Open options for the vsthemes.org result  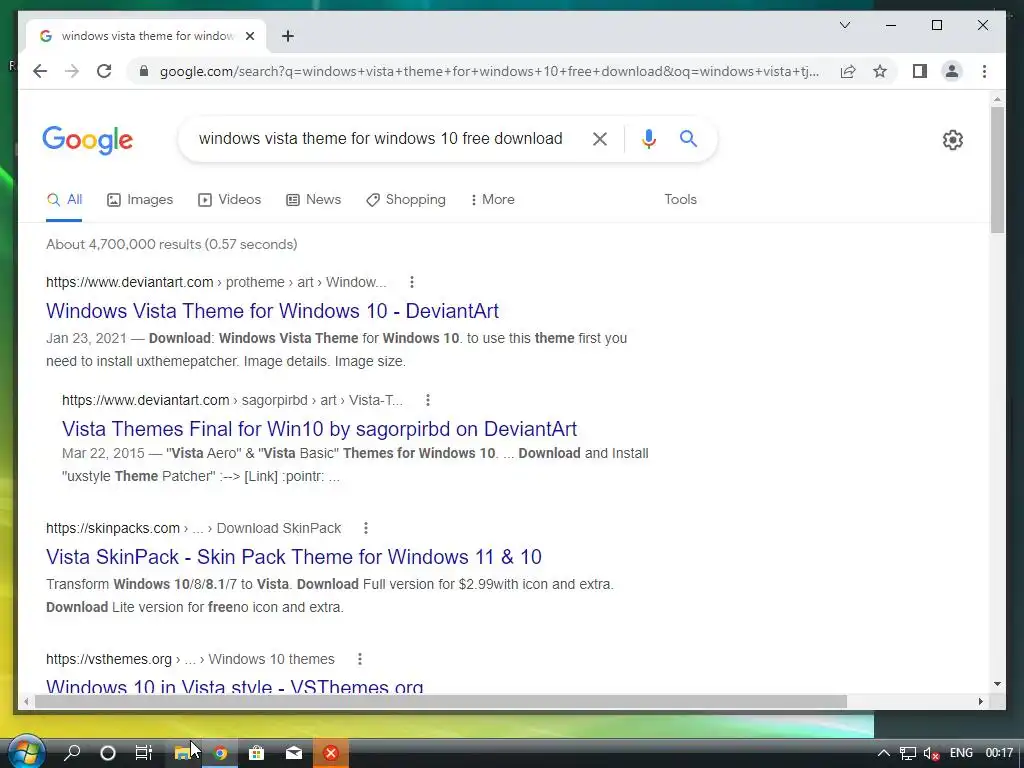click(x=359, y=659)
